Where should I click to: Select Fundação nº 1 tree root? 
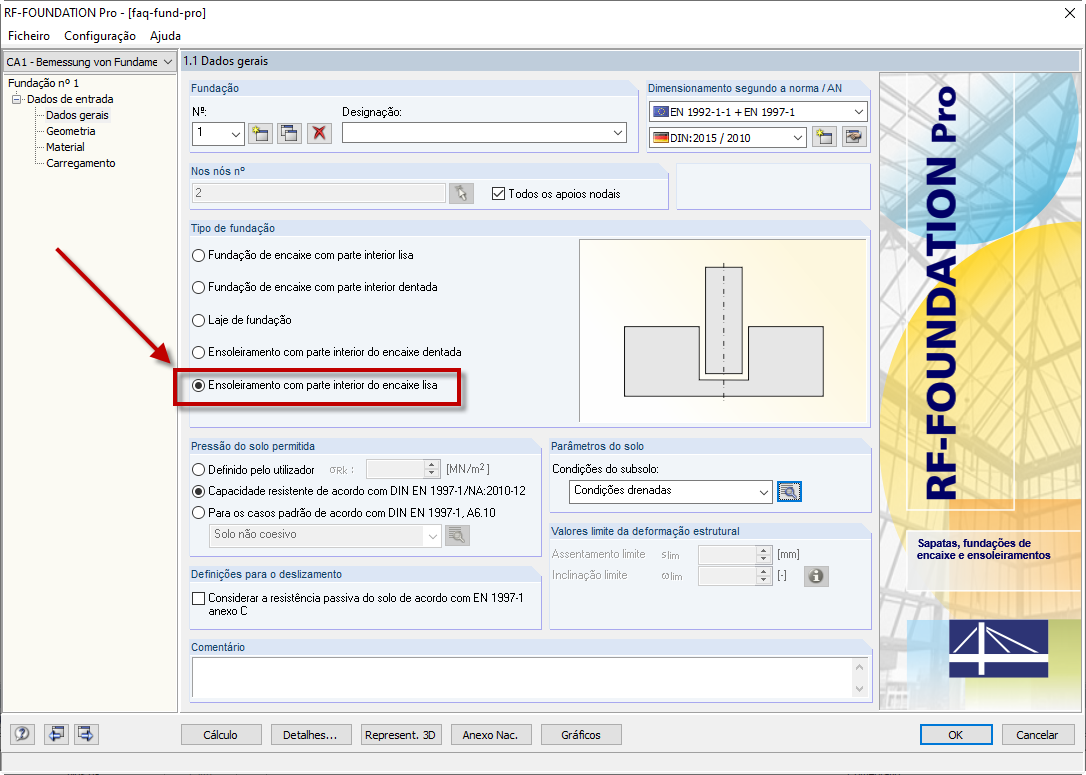pos(43,83)
